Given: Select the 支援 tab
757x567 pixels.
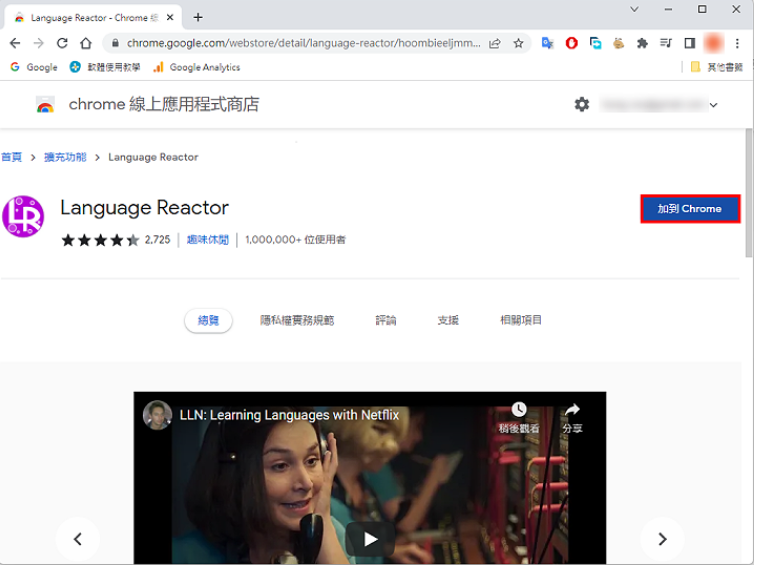Looking at the screenshot, I should pos(448,320).
